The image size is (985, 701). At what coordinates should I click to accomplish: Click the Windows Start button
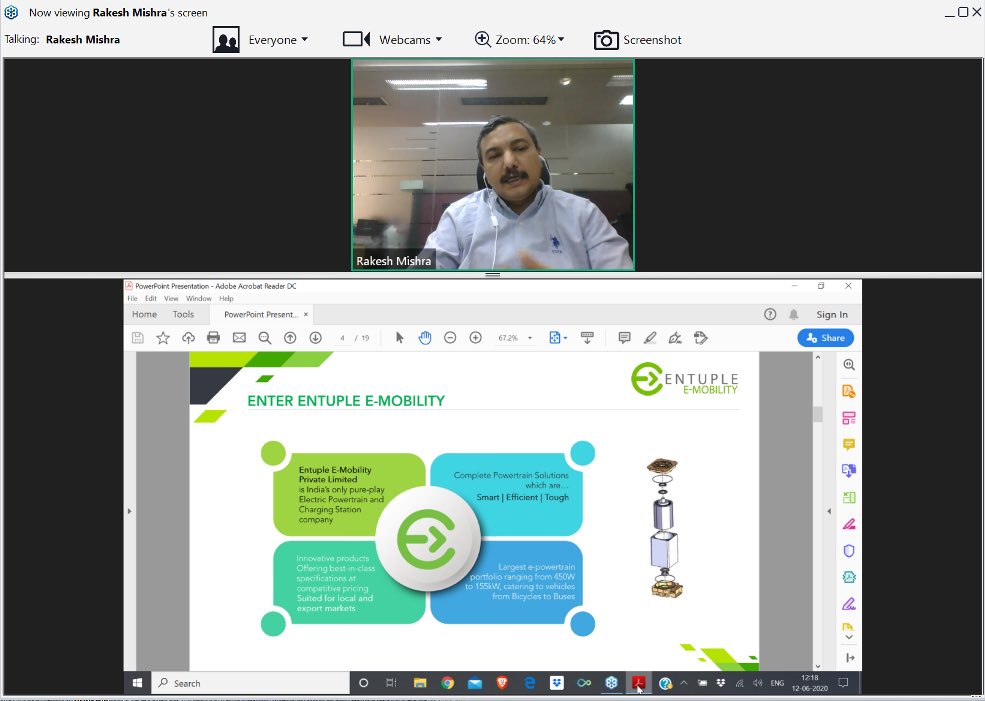[x=137, y=683]
